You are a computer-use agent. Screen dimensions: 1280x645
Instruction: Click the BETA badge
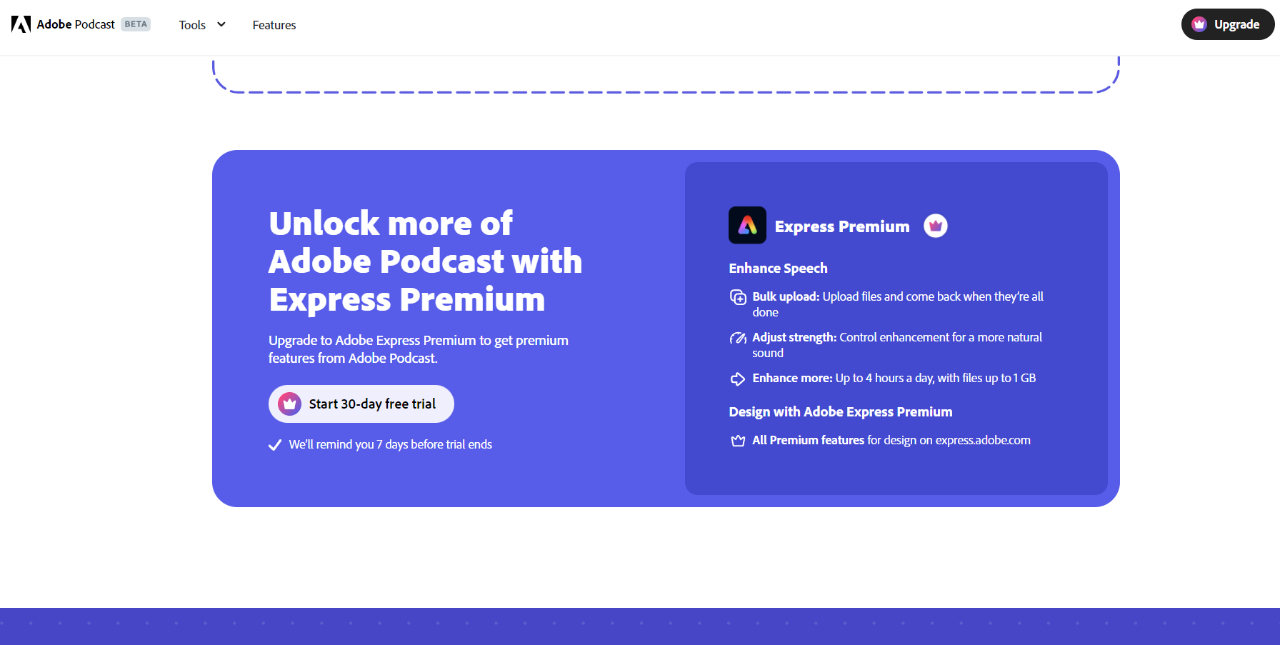(136, 24)
